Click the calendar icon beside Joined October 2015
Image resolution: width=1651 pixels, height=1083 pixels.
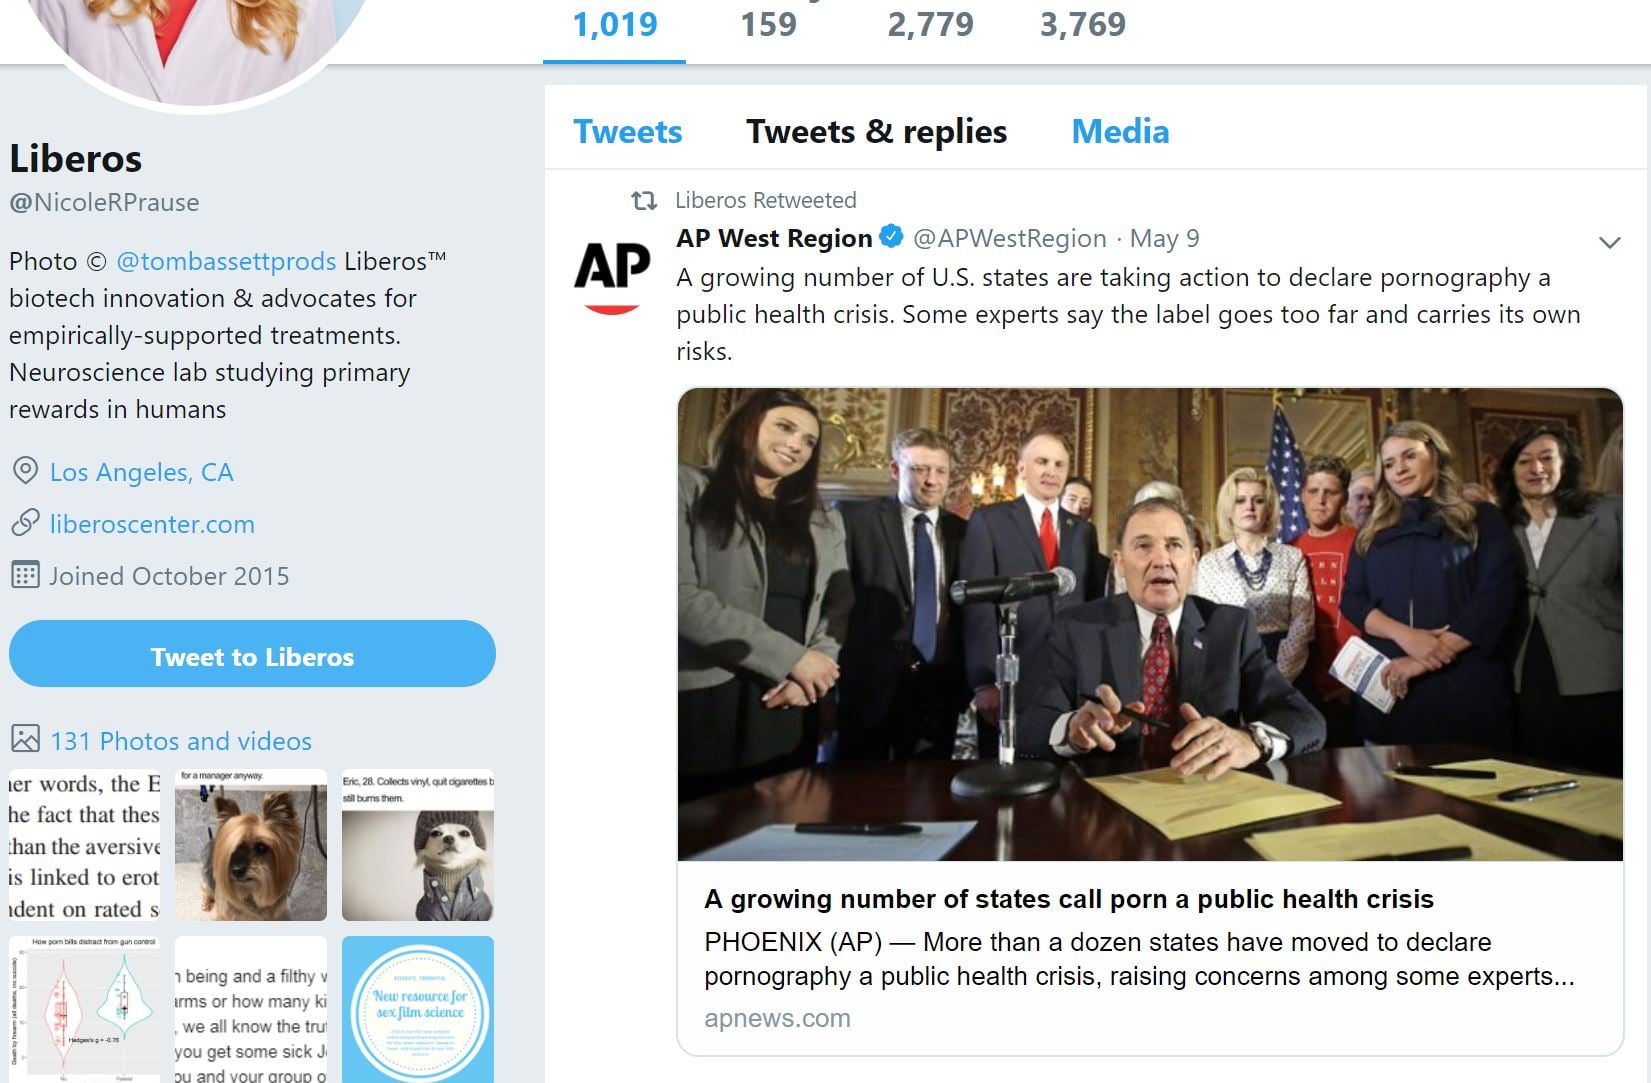pyautogui.click(x=25, y=575)
